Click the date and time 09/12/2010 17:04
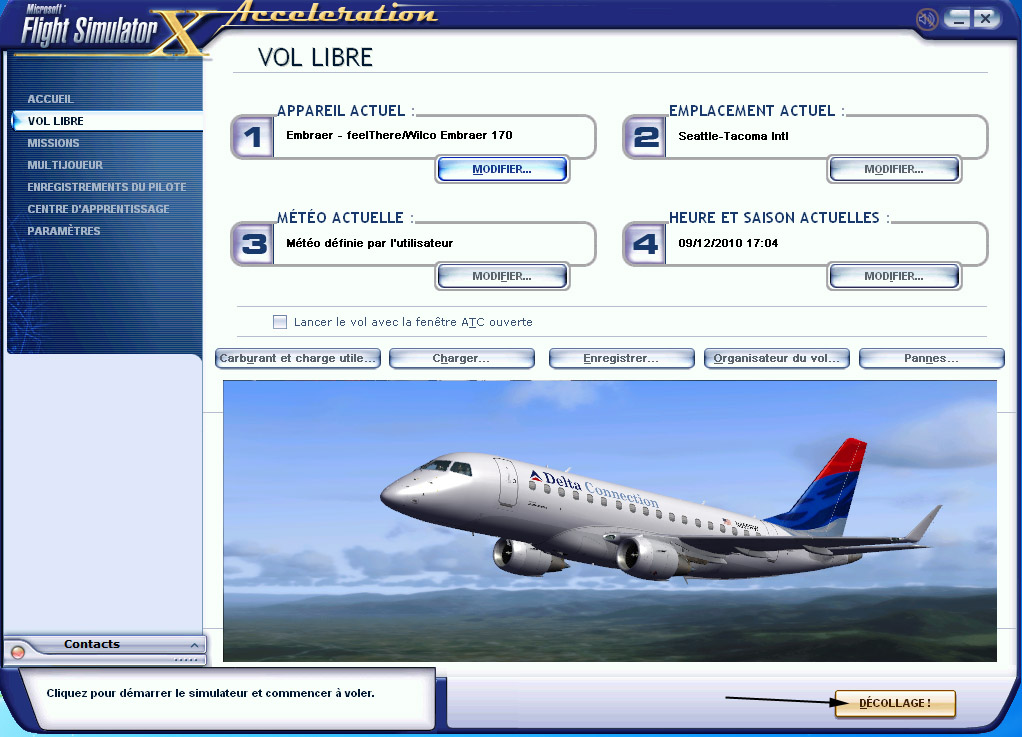1022x737 pixels. tap(728, 243)
